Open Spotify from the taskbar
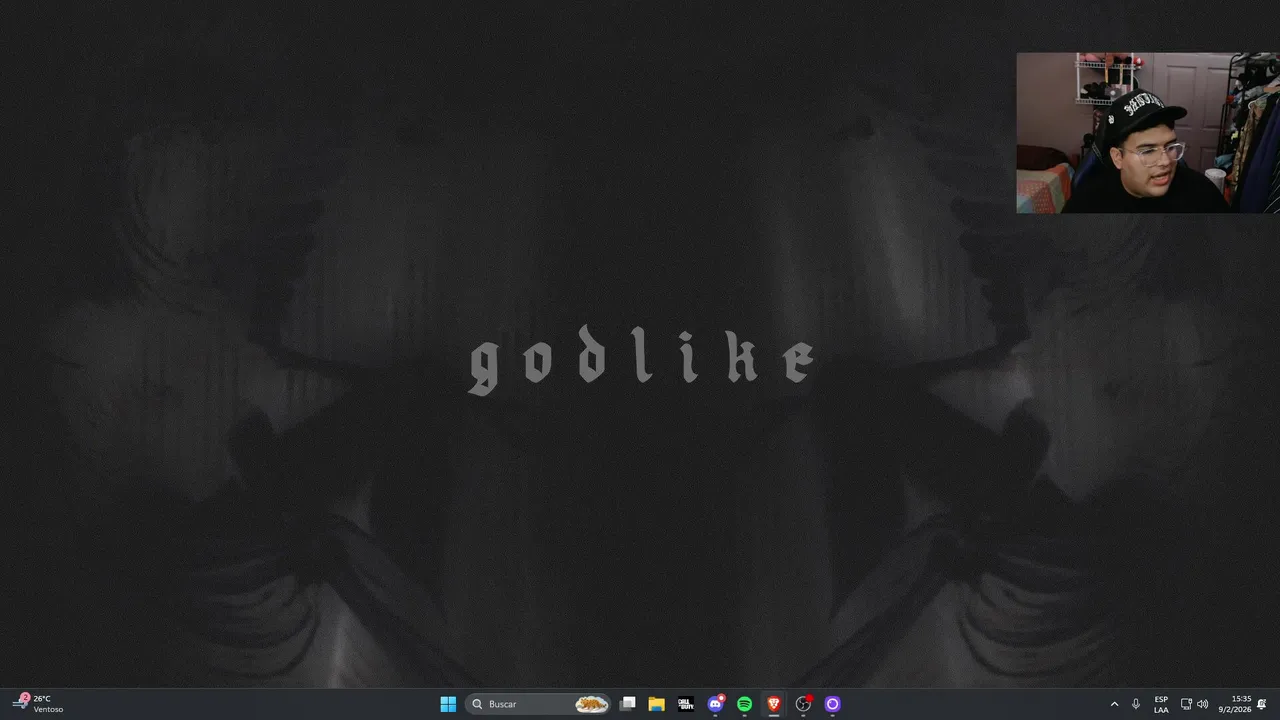The height and width of the screenshot is (720, 1280). click(744, 704)
